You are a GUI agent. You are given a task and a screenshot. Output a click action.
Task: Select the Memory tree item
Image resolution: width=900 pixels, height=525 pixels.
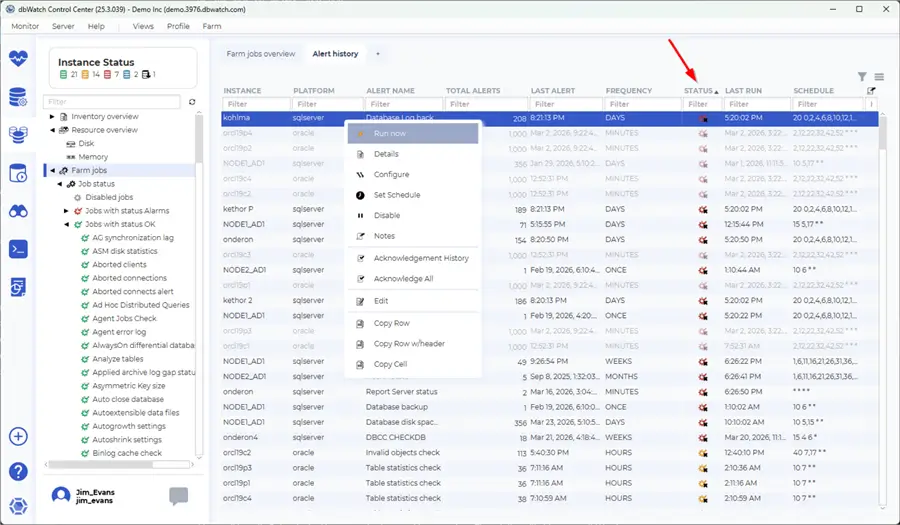(93, 157)
